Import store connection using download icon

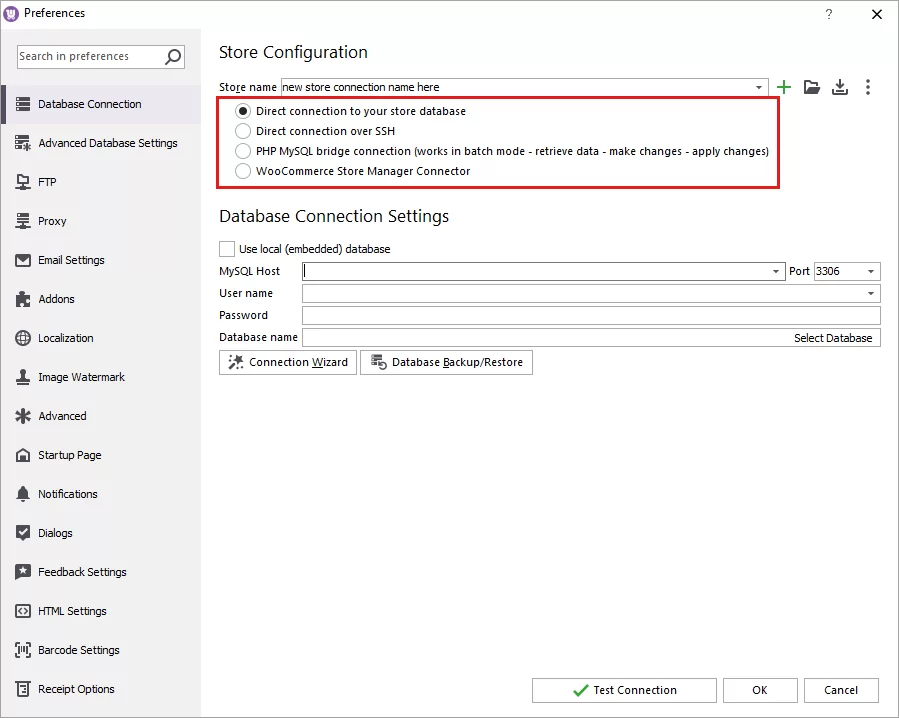click(x=840, y=87)
